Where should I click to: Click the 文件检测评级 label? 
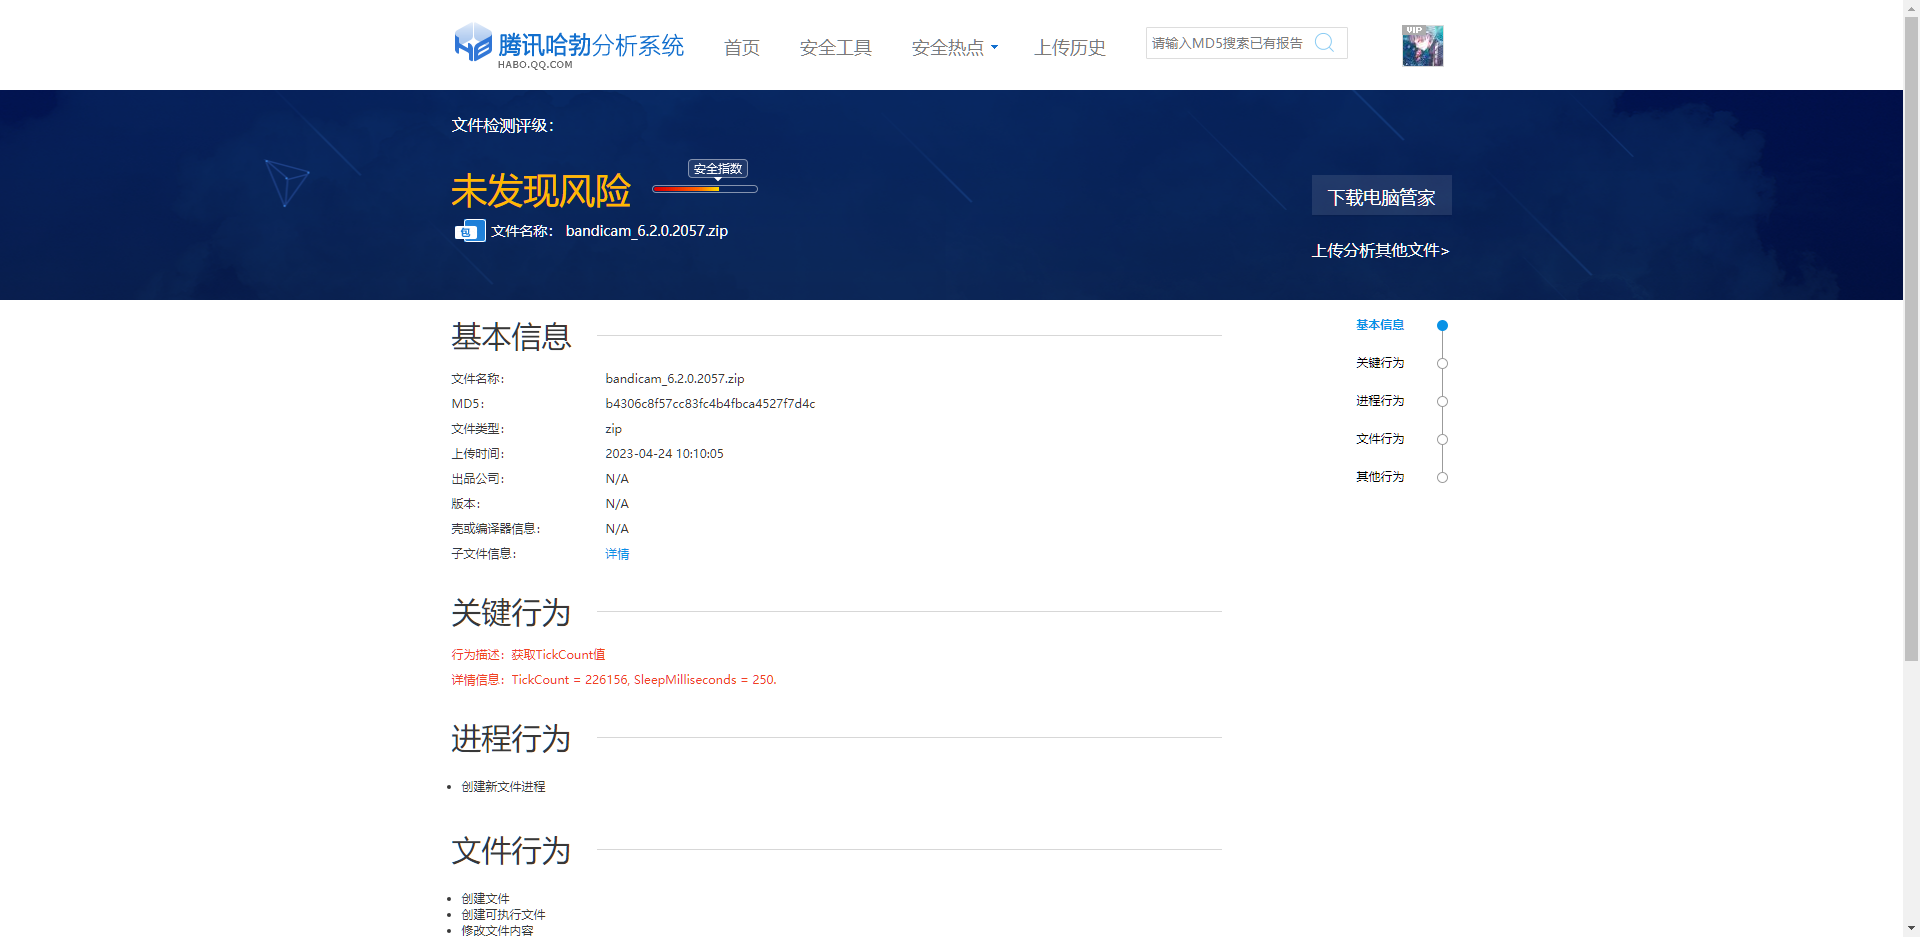pyautogui.click(x=502, y=125)
